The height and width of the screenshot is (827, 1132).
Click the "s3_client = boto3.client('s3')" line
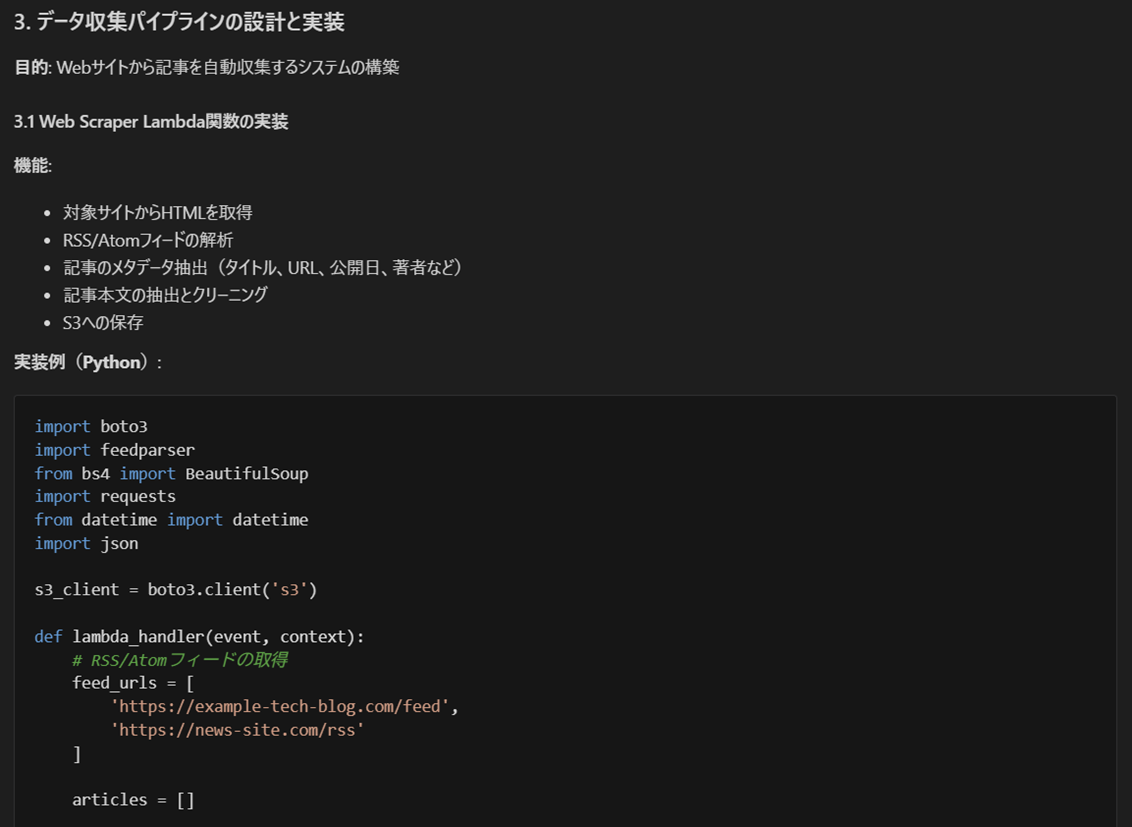(175, 589)
